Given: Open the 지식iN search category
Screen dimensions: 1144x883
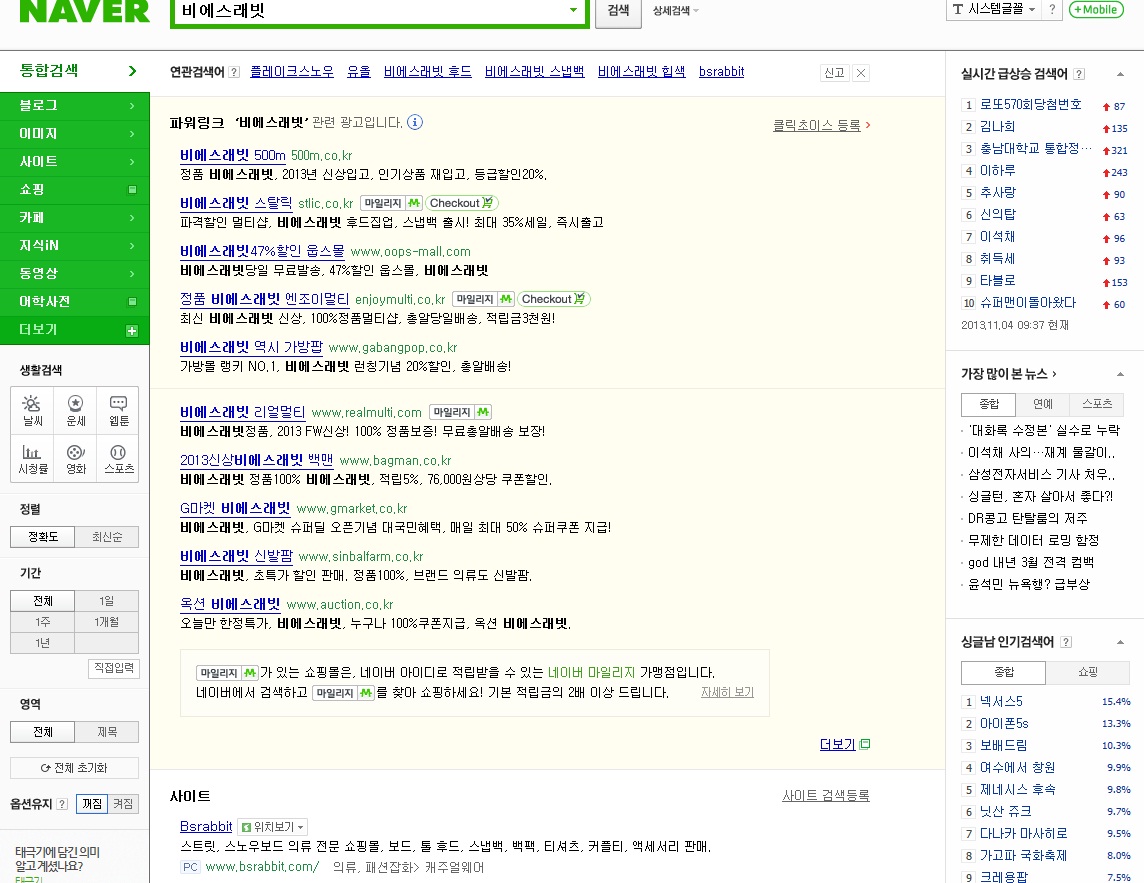Looking at the screenshot, I should pos(74,246).
